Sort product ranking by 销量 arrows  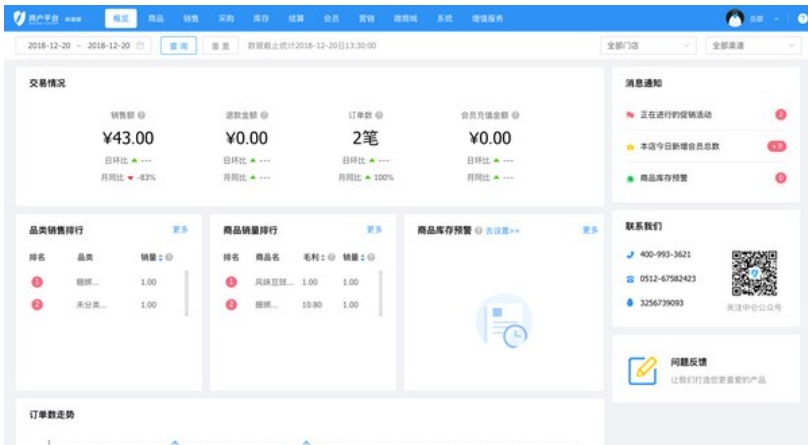click(363, 257)
